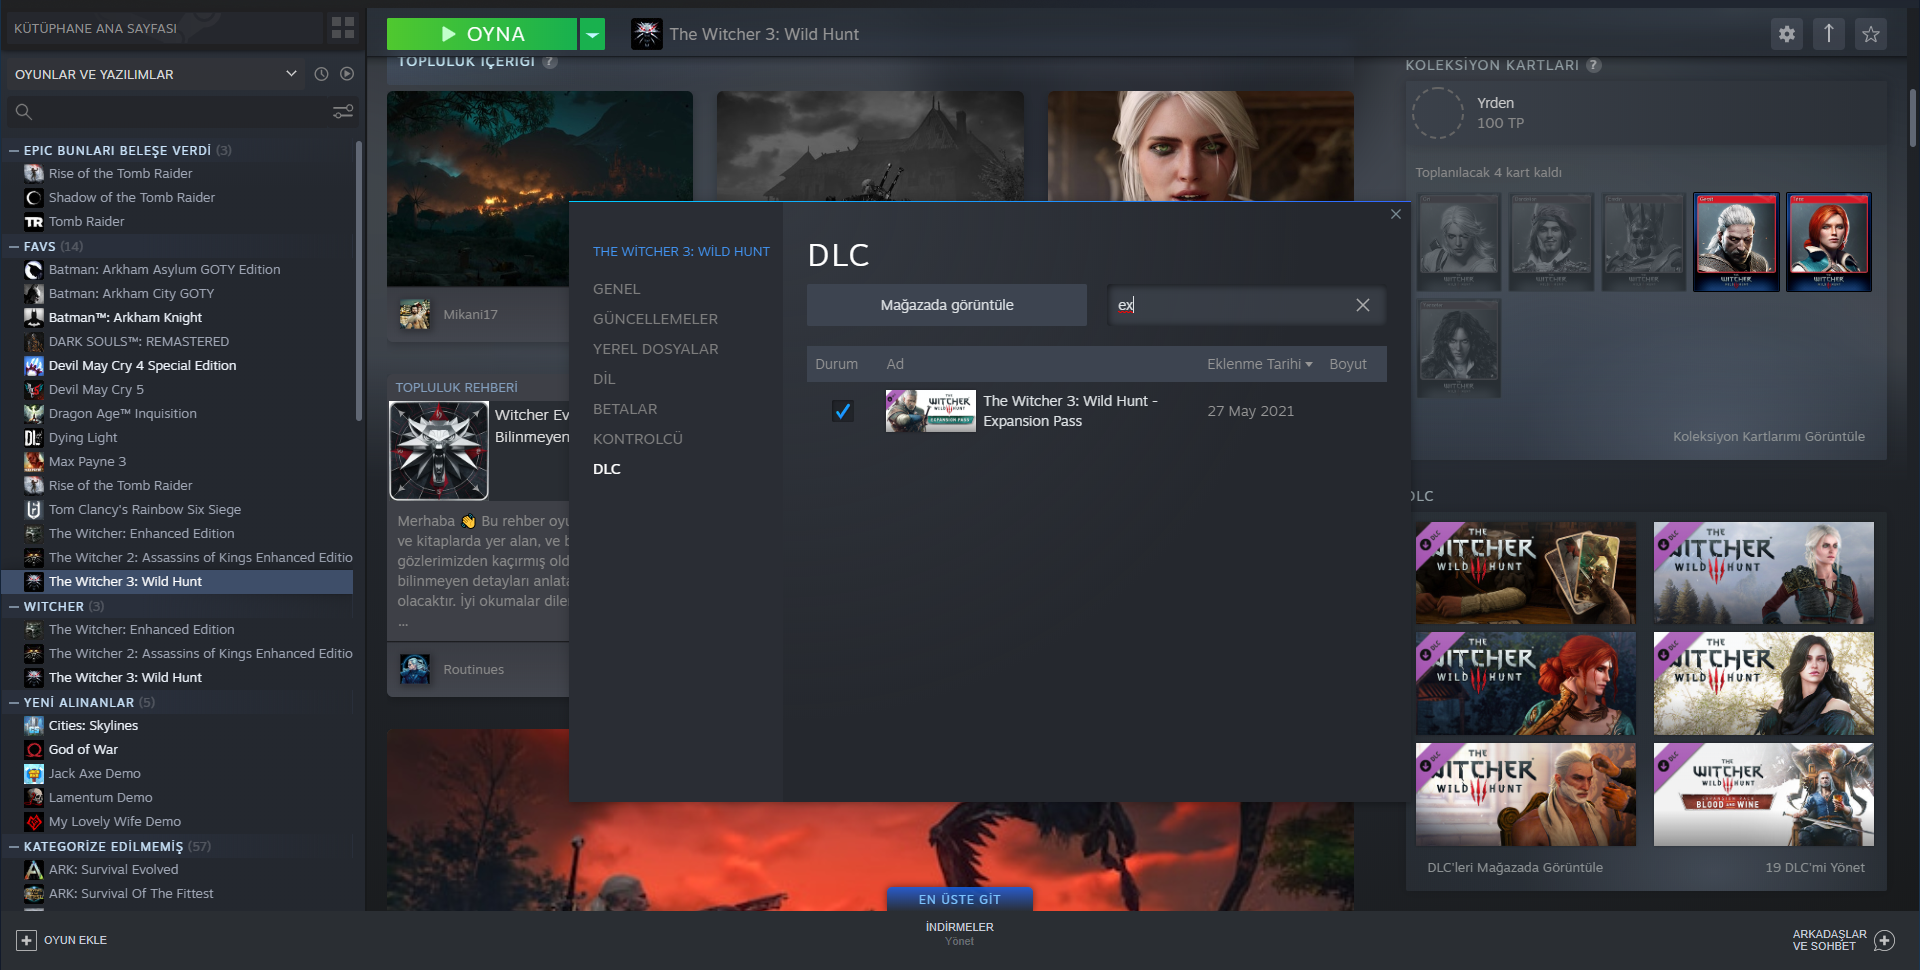Select Devil May Cry 4 Special Edition
This screenshot has height=970, width=1920.
142,365
